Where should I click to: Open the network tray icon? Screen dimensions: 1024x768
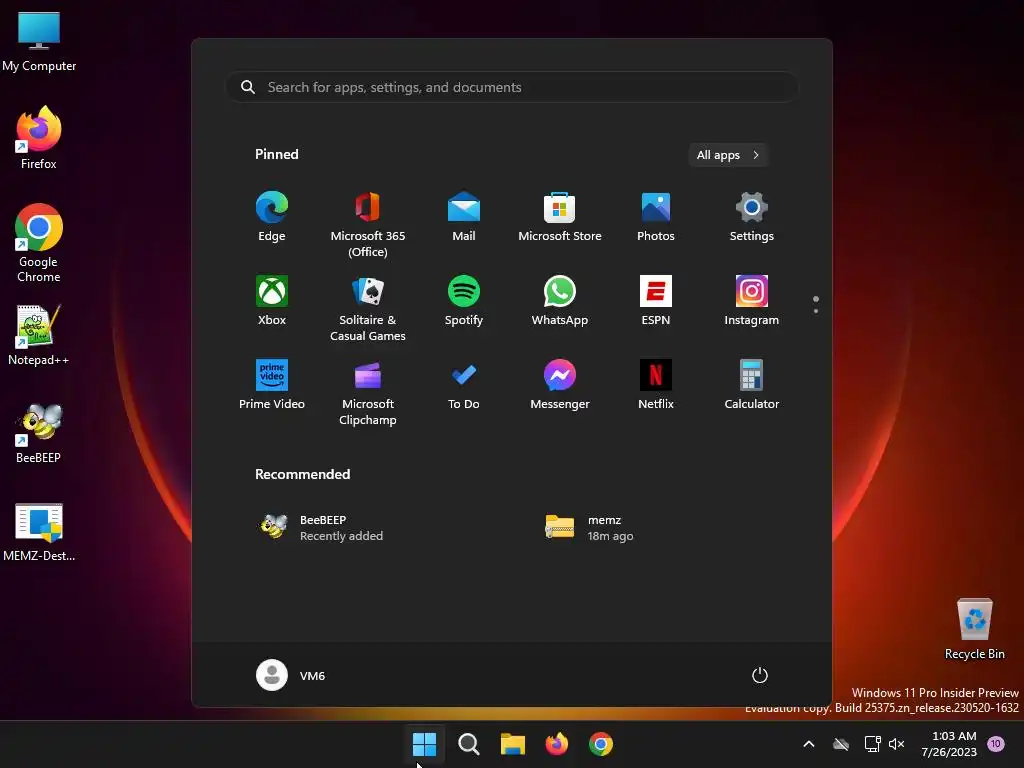(872, 744)
